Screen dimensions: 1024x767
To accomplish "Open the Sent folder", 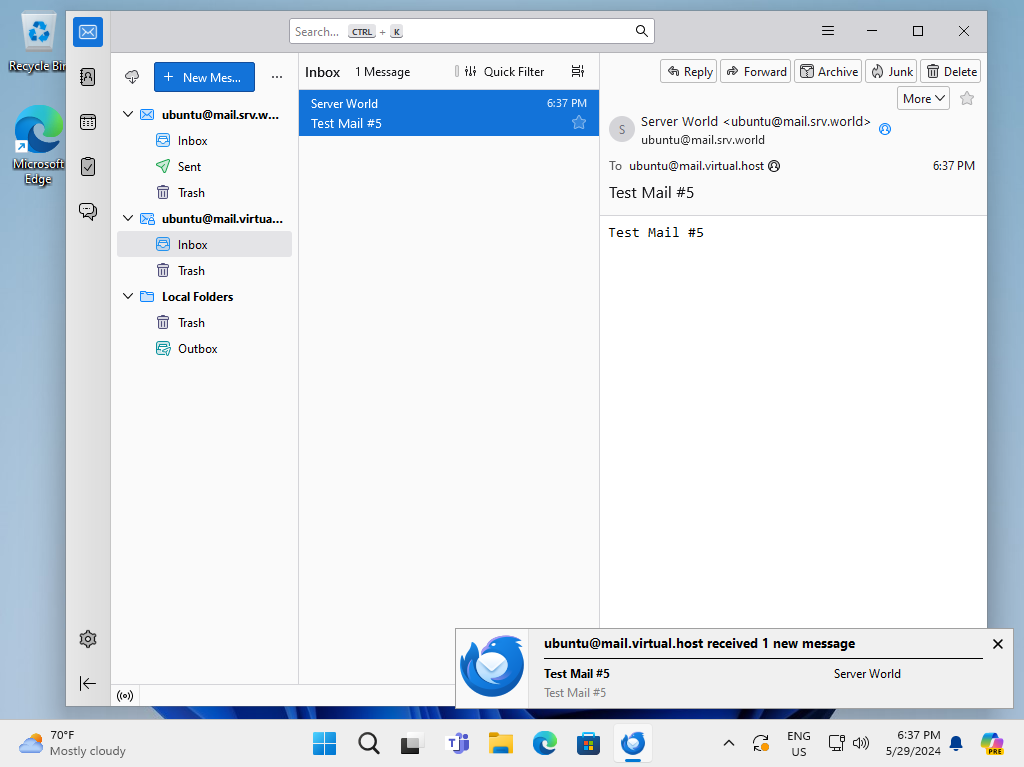I will pos(204,167).
